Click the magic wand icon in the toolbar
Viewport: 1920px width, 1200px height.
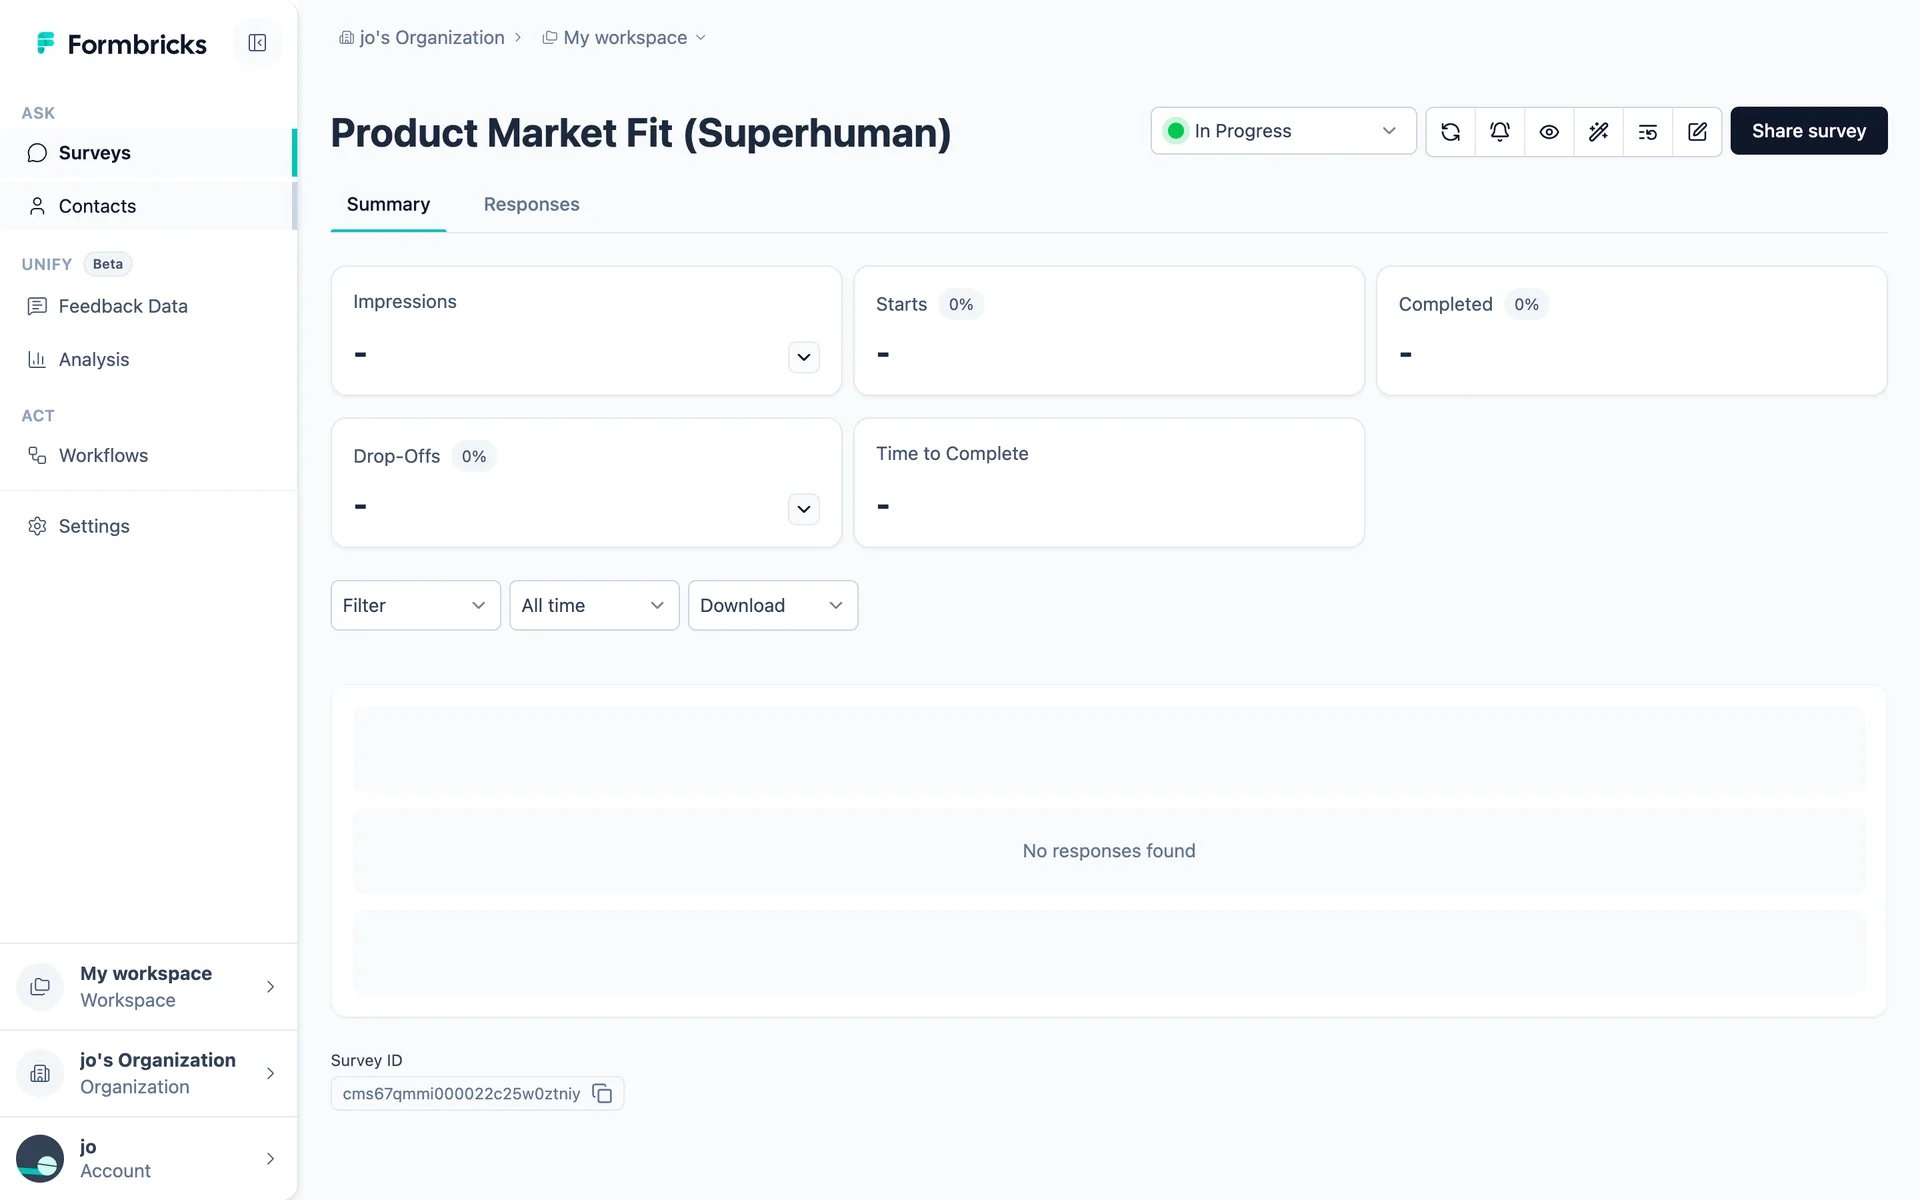pos(1598,131)
